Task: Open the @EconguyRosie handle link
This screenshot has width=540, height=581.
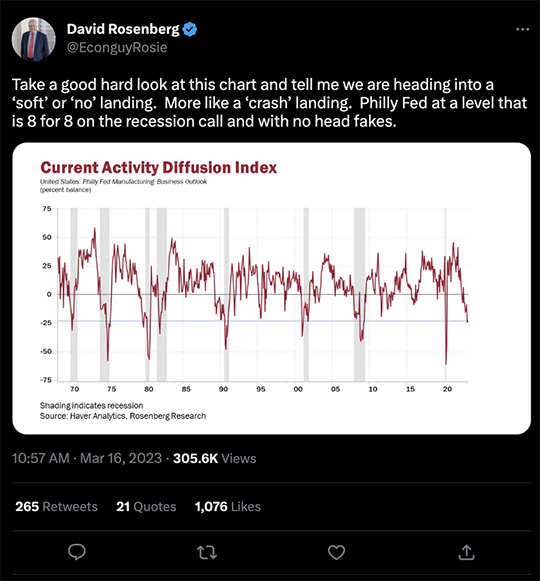Action: coord(117,47)
